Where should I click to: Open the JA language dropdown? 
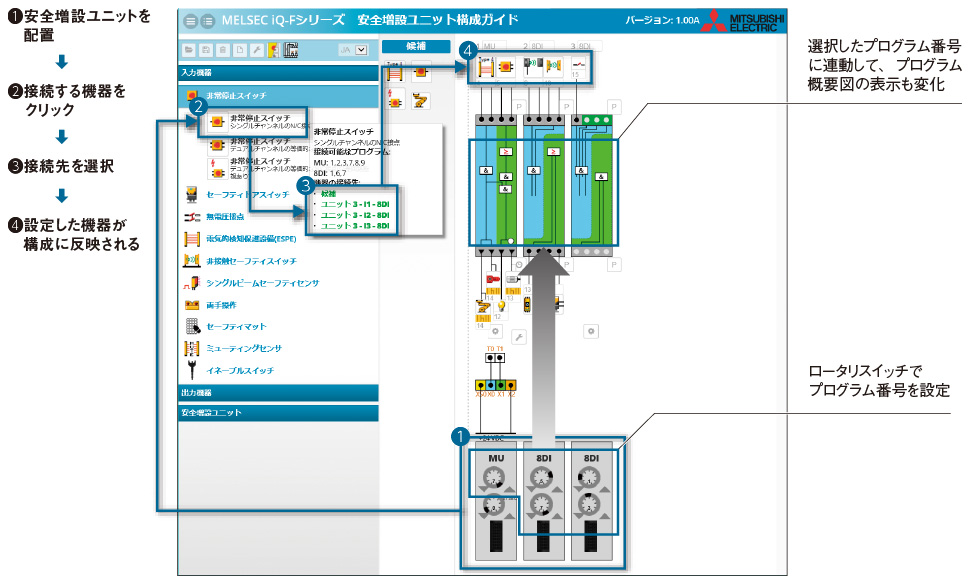pyautogui.click(x=361, y=49)
